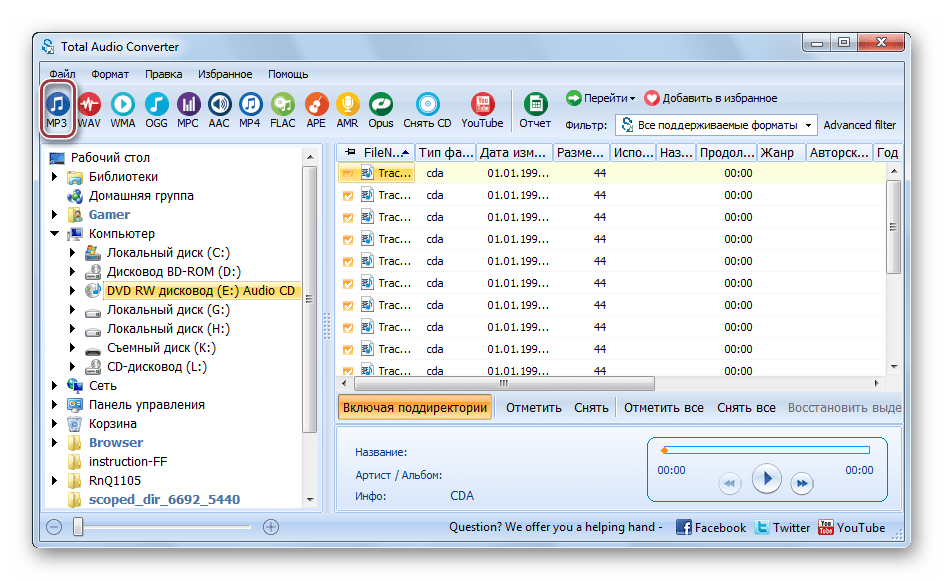Viewport: 944px width, 581px height.
Task: Uncheck the first track's checkbox
Action: click(348, 173)
